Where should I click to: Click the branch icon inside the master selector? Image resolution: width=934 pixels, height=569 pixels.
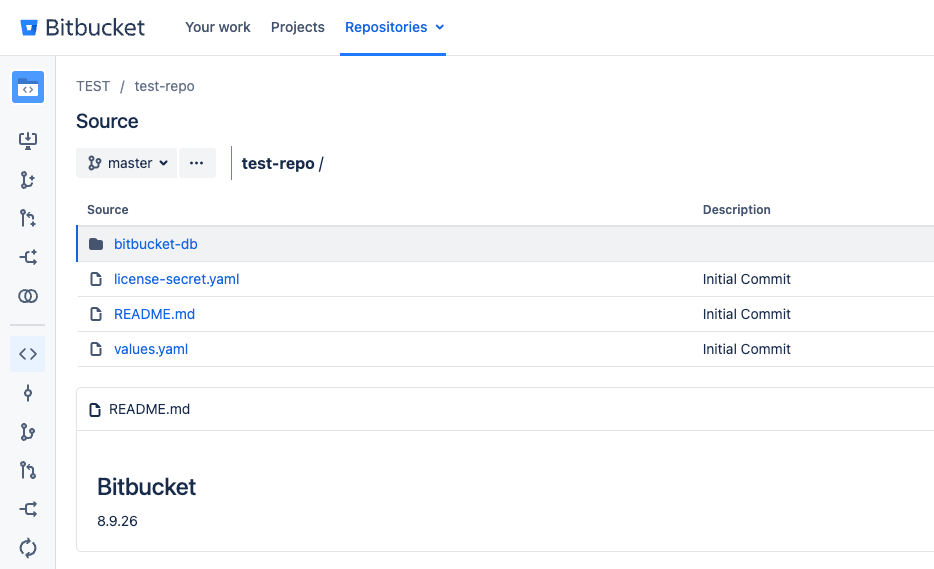click(x=95, y=163)
